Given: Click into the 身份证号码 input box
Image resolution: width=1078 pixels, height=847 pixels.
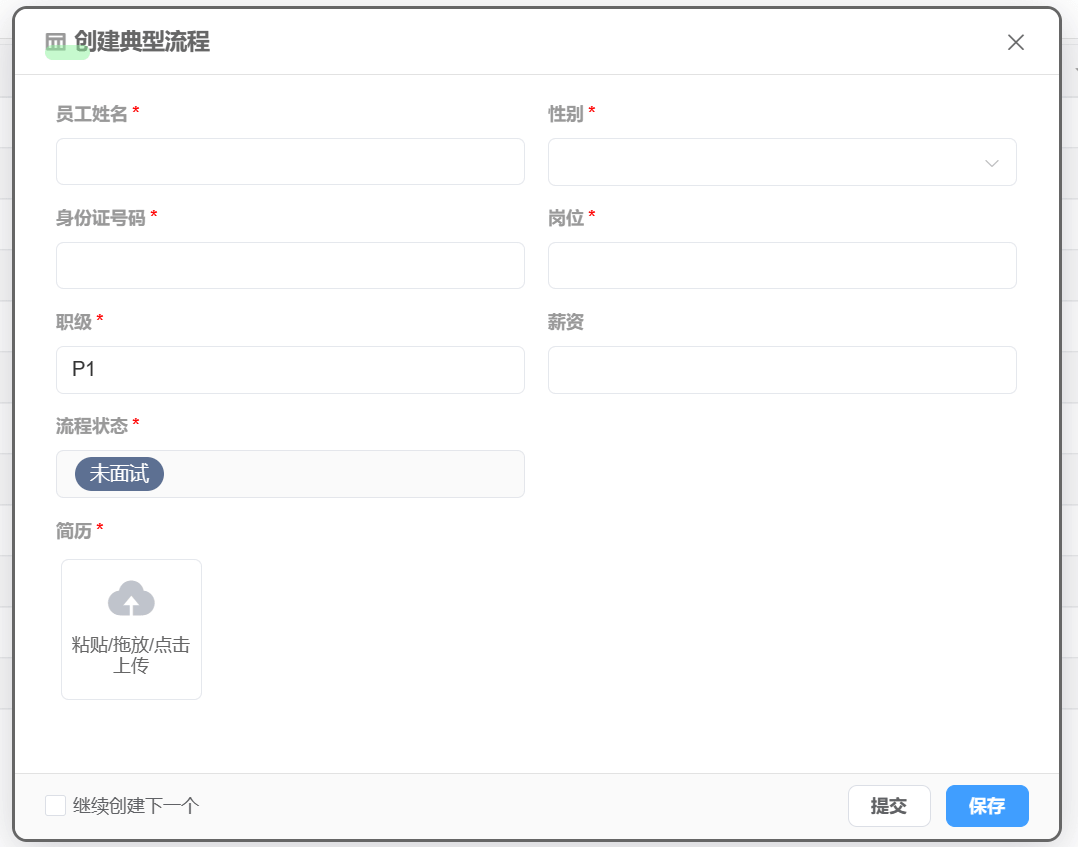Looking at the screenshot, I should 290,266.
